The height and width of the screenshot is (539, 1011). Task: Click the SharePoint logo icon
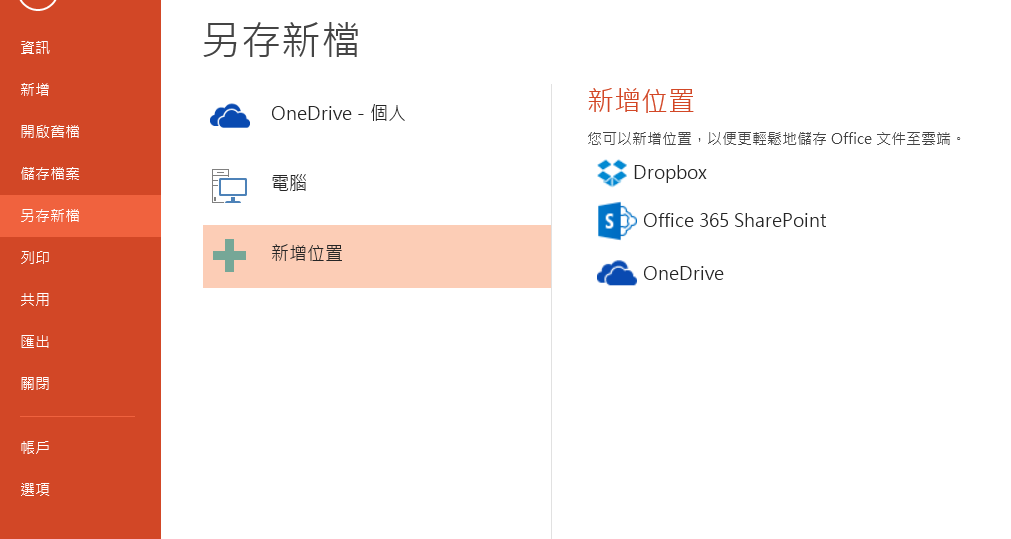(617, 221)
